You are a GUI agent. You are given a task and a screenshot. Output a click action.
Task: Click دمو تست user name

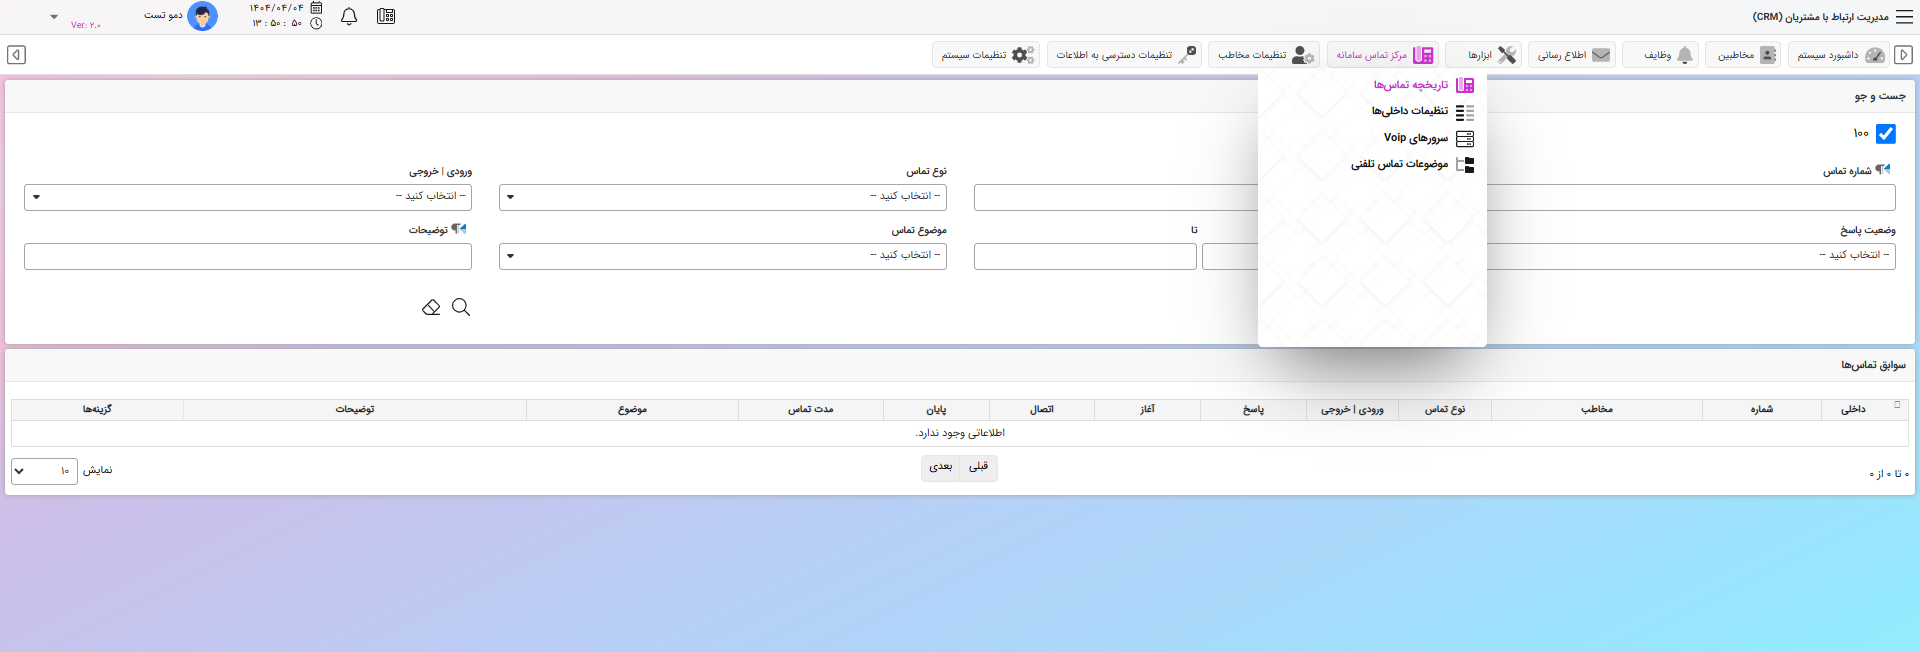click(x=163, y=15)
